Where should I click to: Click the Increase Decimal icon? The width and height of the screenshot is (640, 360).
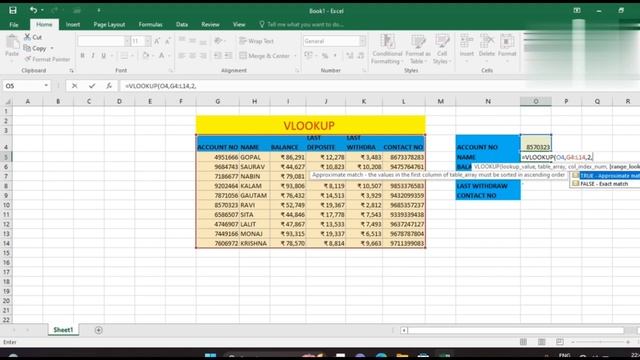coord(350,56)
